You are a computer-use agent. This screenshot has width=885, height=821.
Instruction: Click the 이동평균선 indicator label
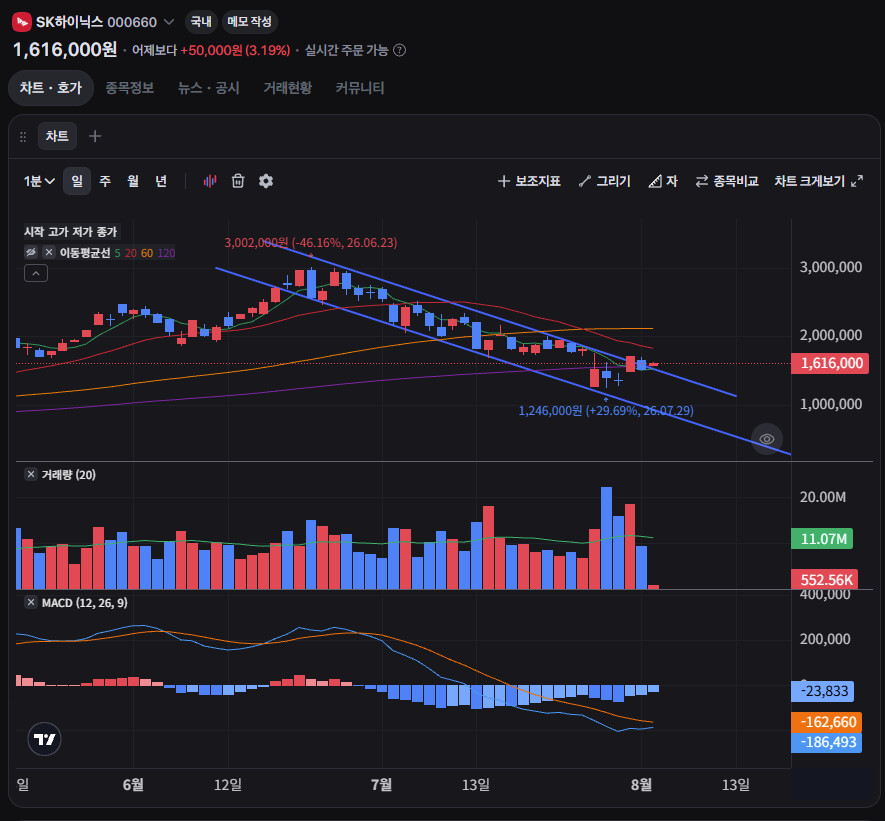point(85,253)
